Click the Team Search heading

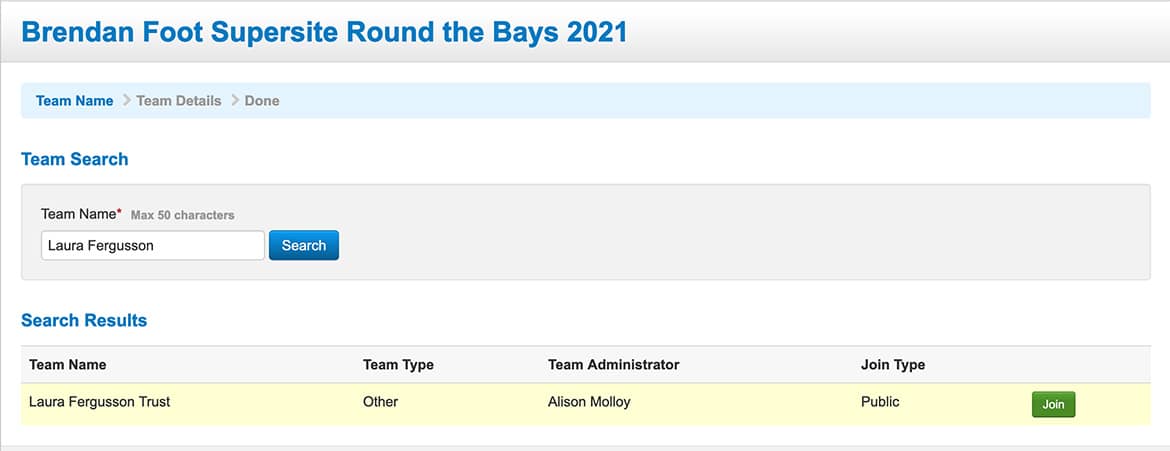[x=74, y=159]
